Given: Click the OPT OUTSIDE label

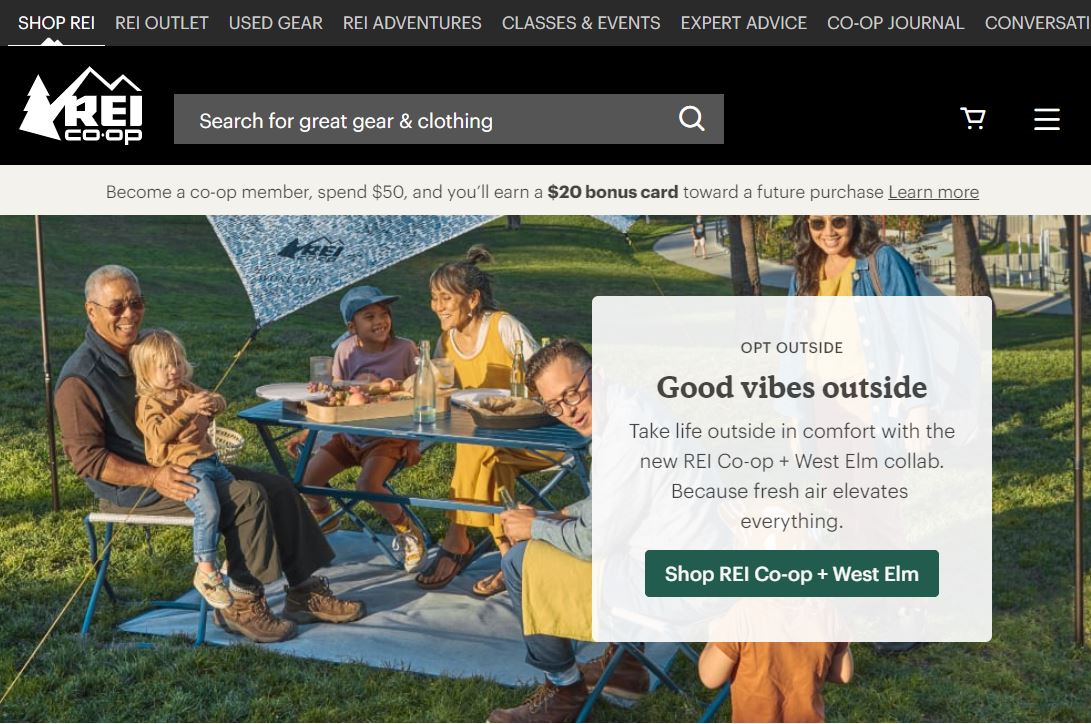Looking at the screenshot, I should coord(792,348).
